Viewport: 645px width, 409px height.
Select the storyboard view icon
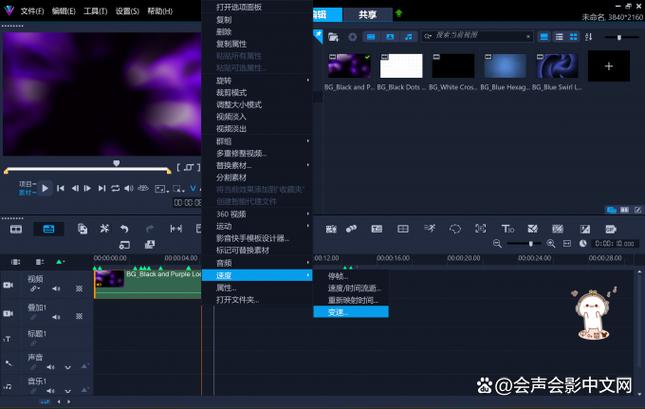[16, 229]
